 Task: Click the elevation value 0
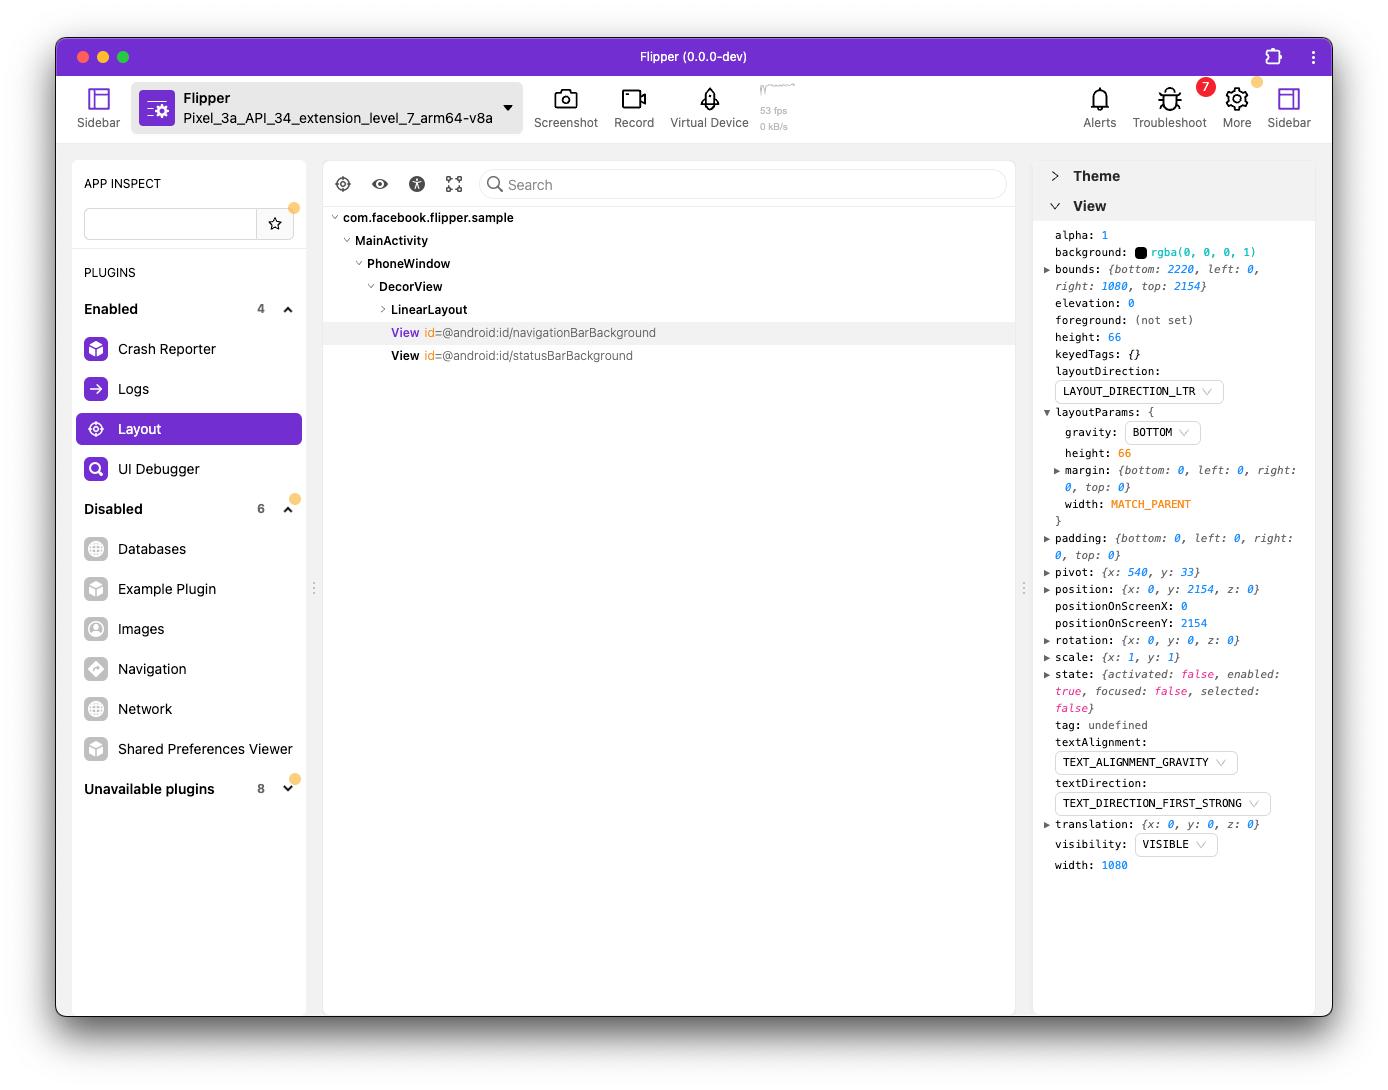pos(1131,304)
